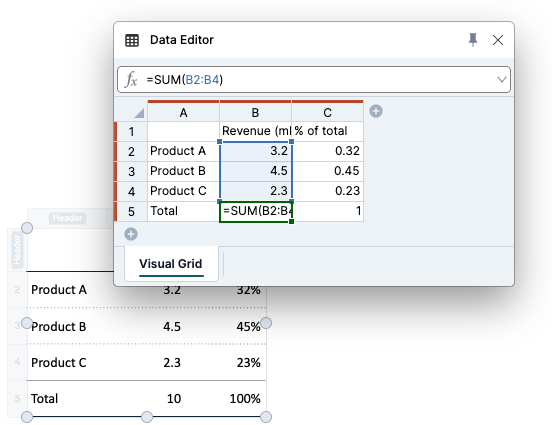Click 'Product C' in the slide table
Screen dimensions: 552x425
click(59, 363)
